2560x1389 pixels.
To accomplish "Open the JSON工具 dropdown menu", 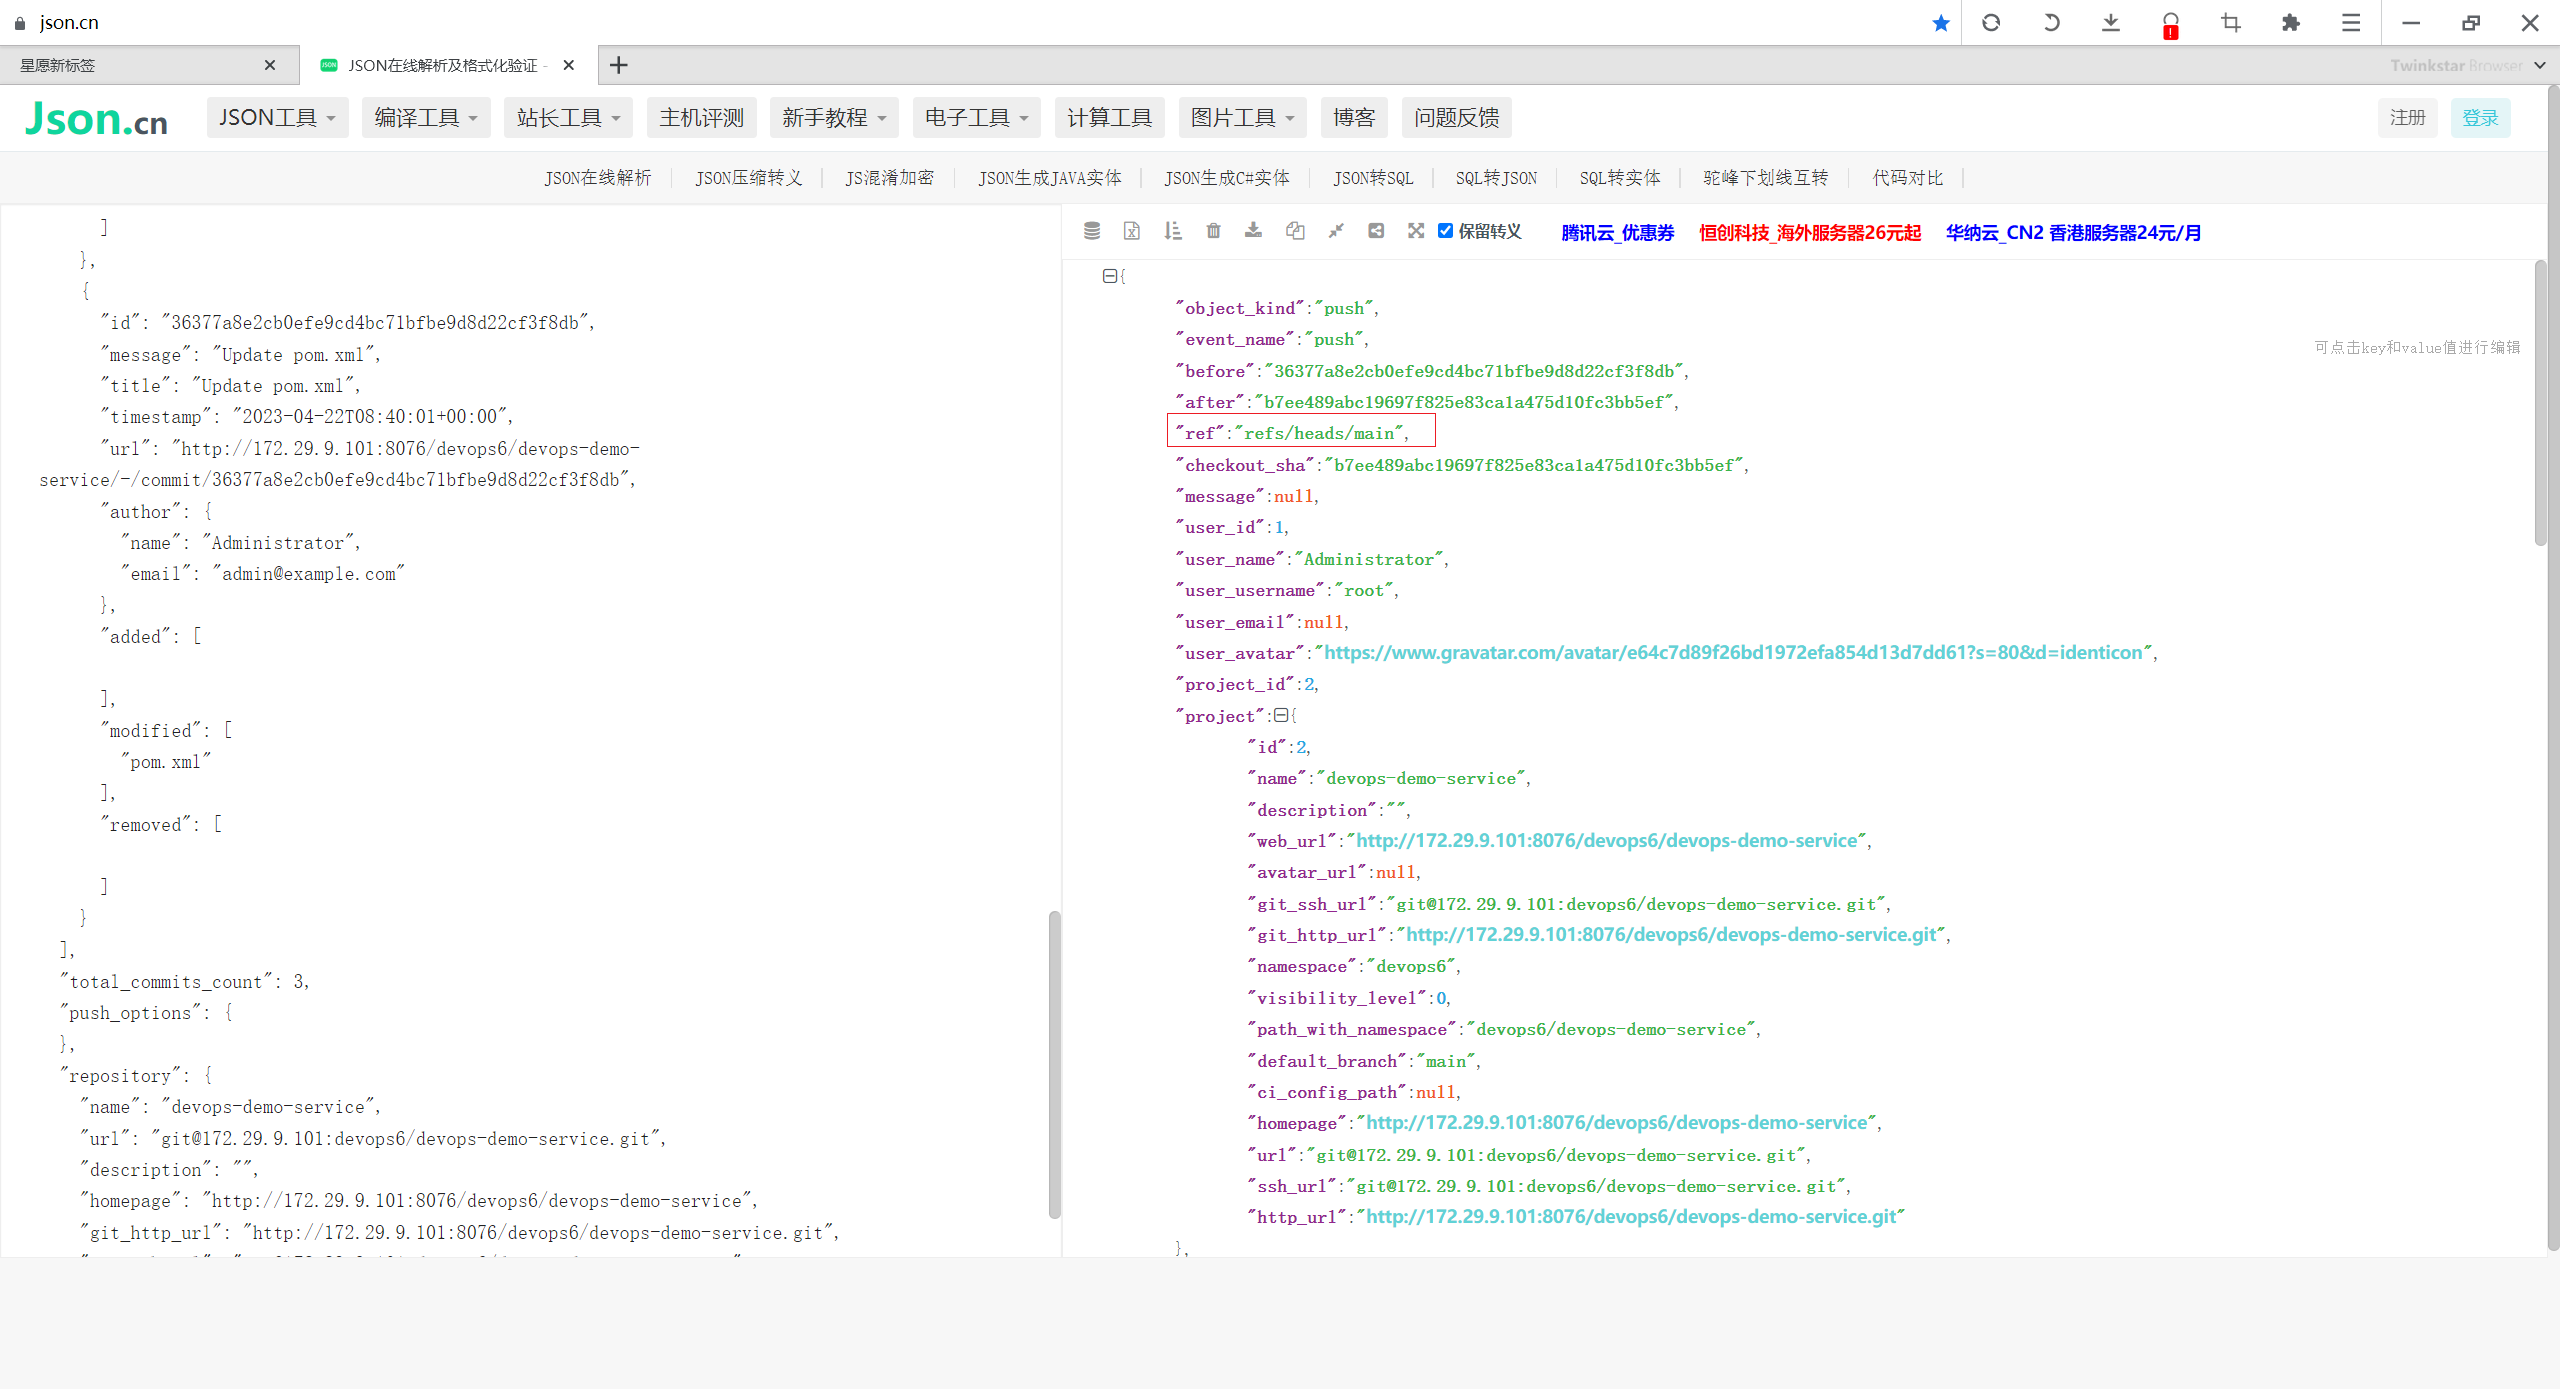I will pos(277,117).
